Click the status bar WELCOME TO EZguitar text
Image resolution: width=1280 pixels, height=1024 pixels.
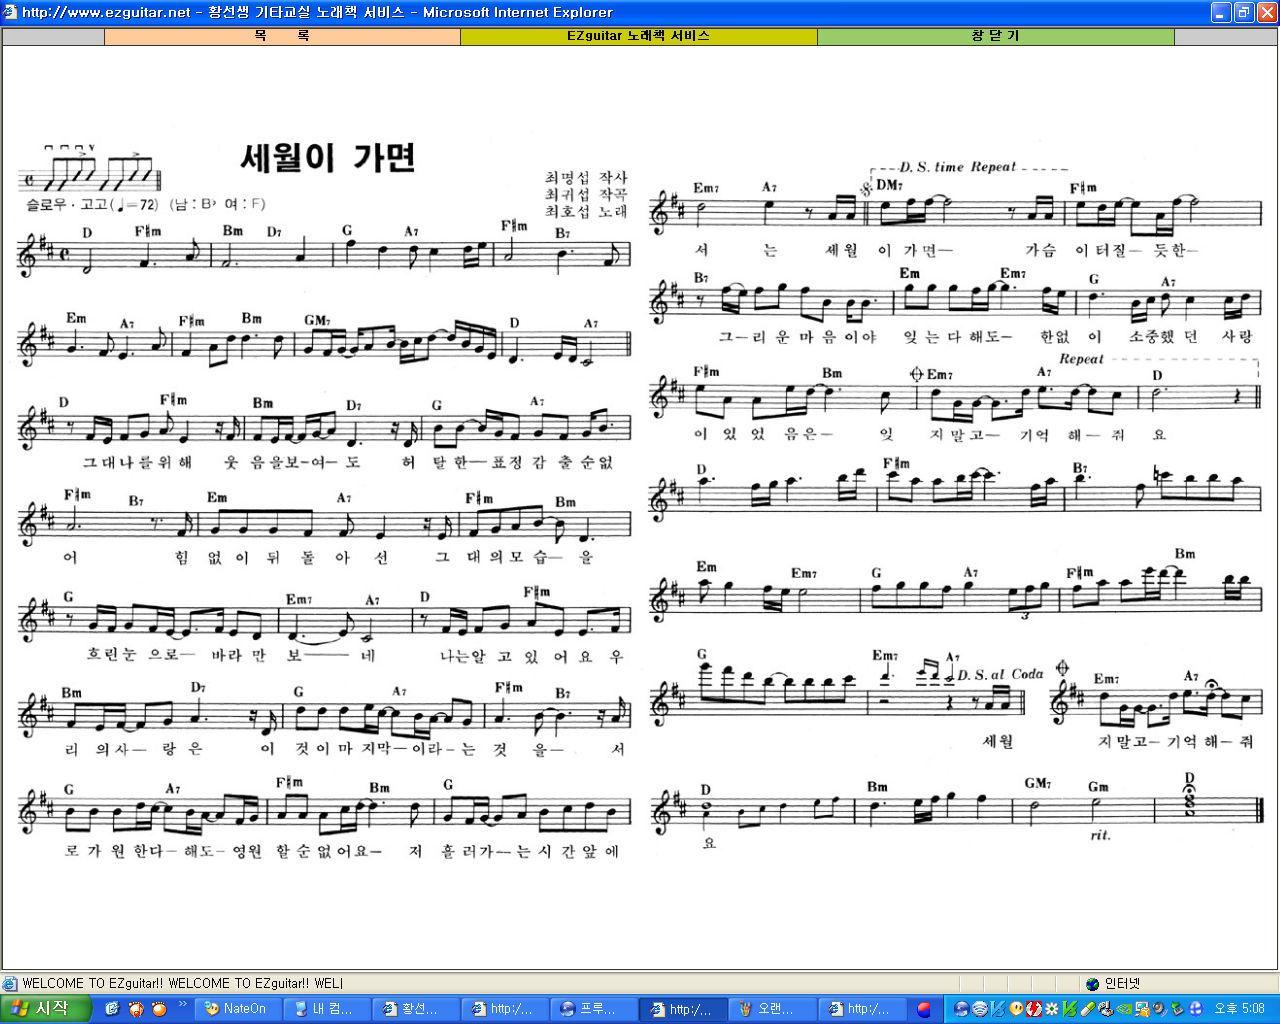tap(182, 984)
